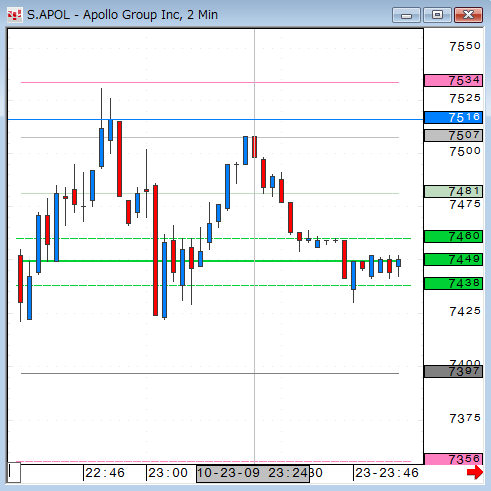
Task: Click the green 7460 price label
Action: (453, 236)
